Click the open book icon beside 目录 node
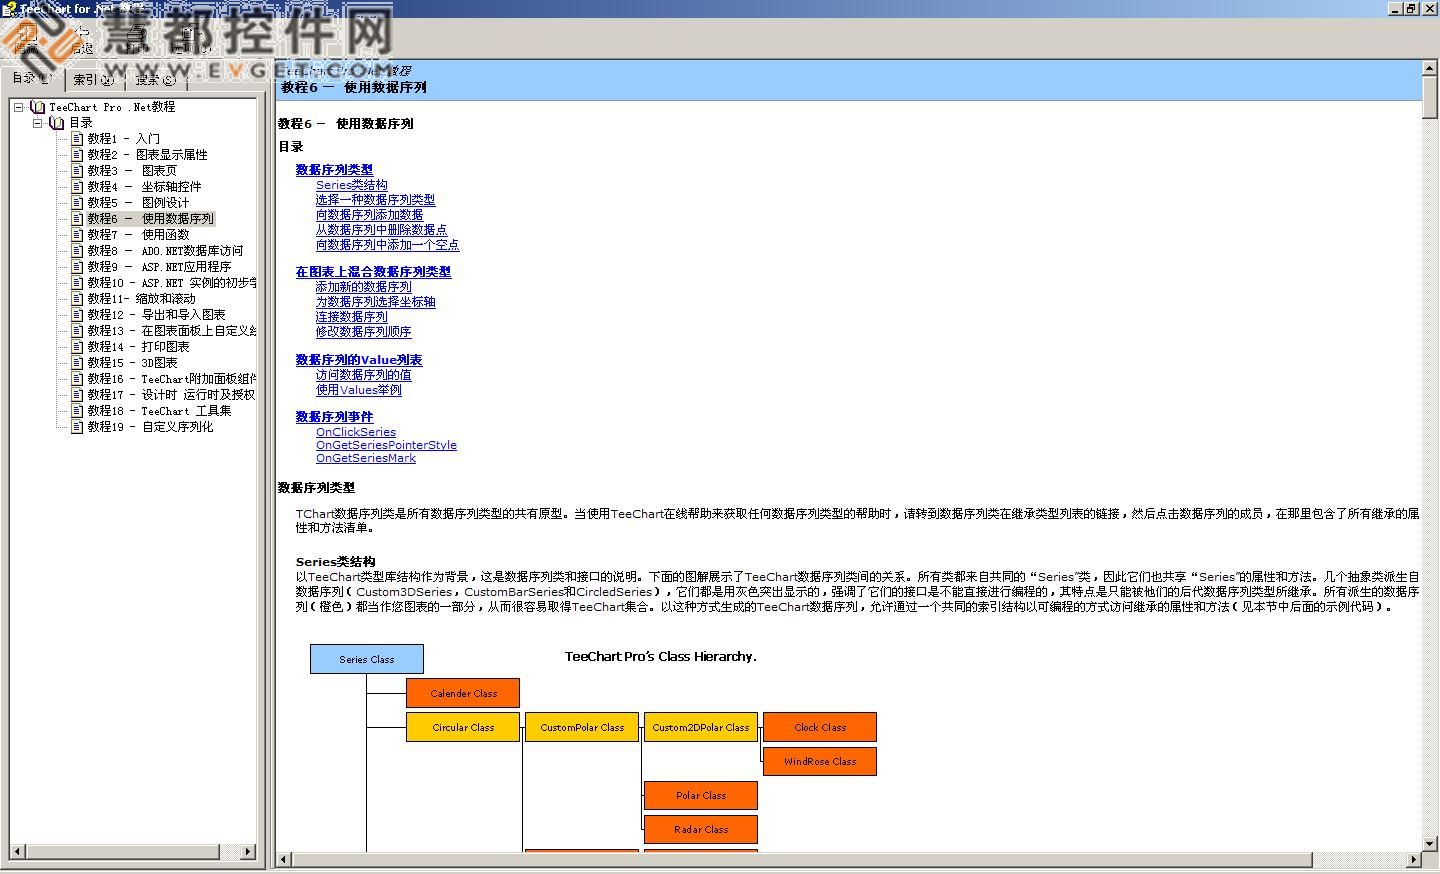This screenshot has width=1440, height=874. coord(57,123)
